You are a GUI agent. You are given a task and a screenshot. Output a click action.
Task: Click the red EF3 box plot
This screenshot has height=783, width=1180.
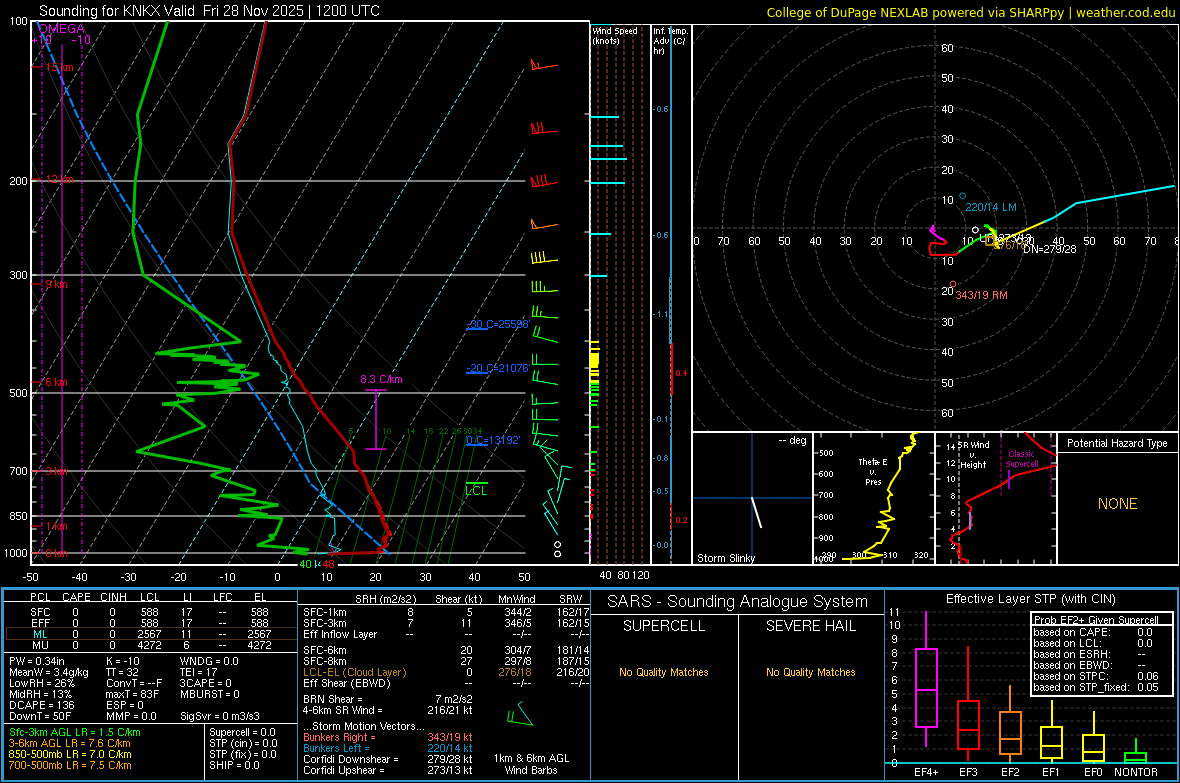coord(968,705)
